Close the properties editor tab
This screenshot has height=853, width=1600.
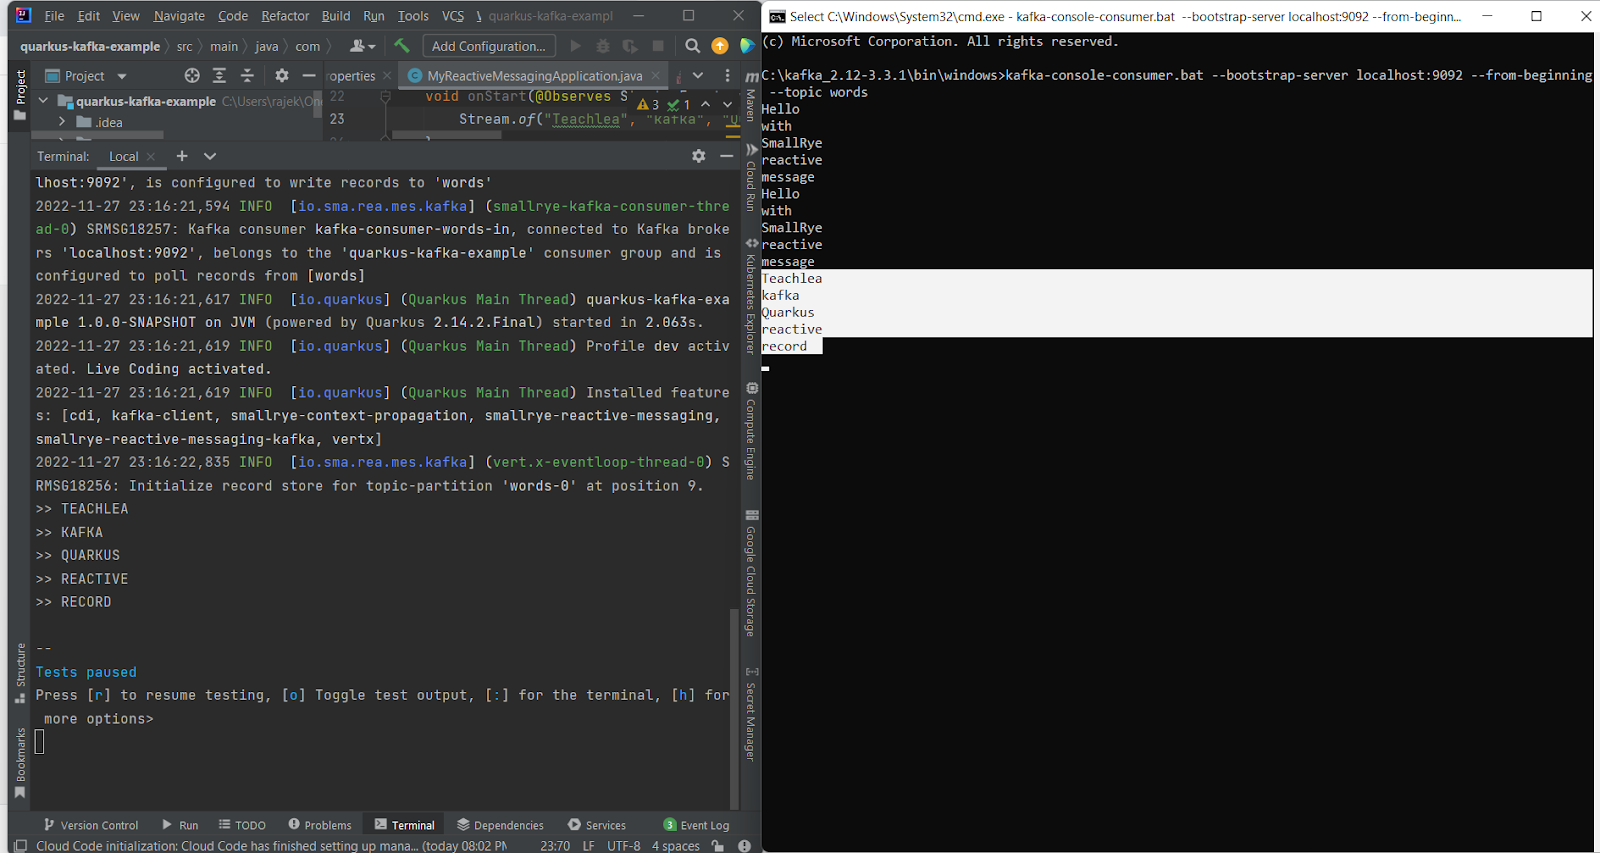tap(387, 76)
